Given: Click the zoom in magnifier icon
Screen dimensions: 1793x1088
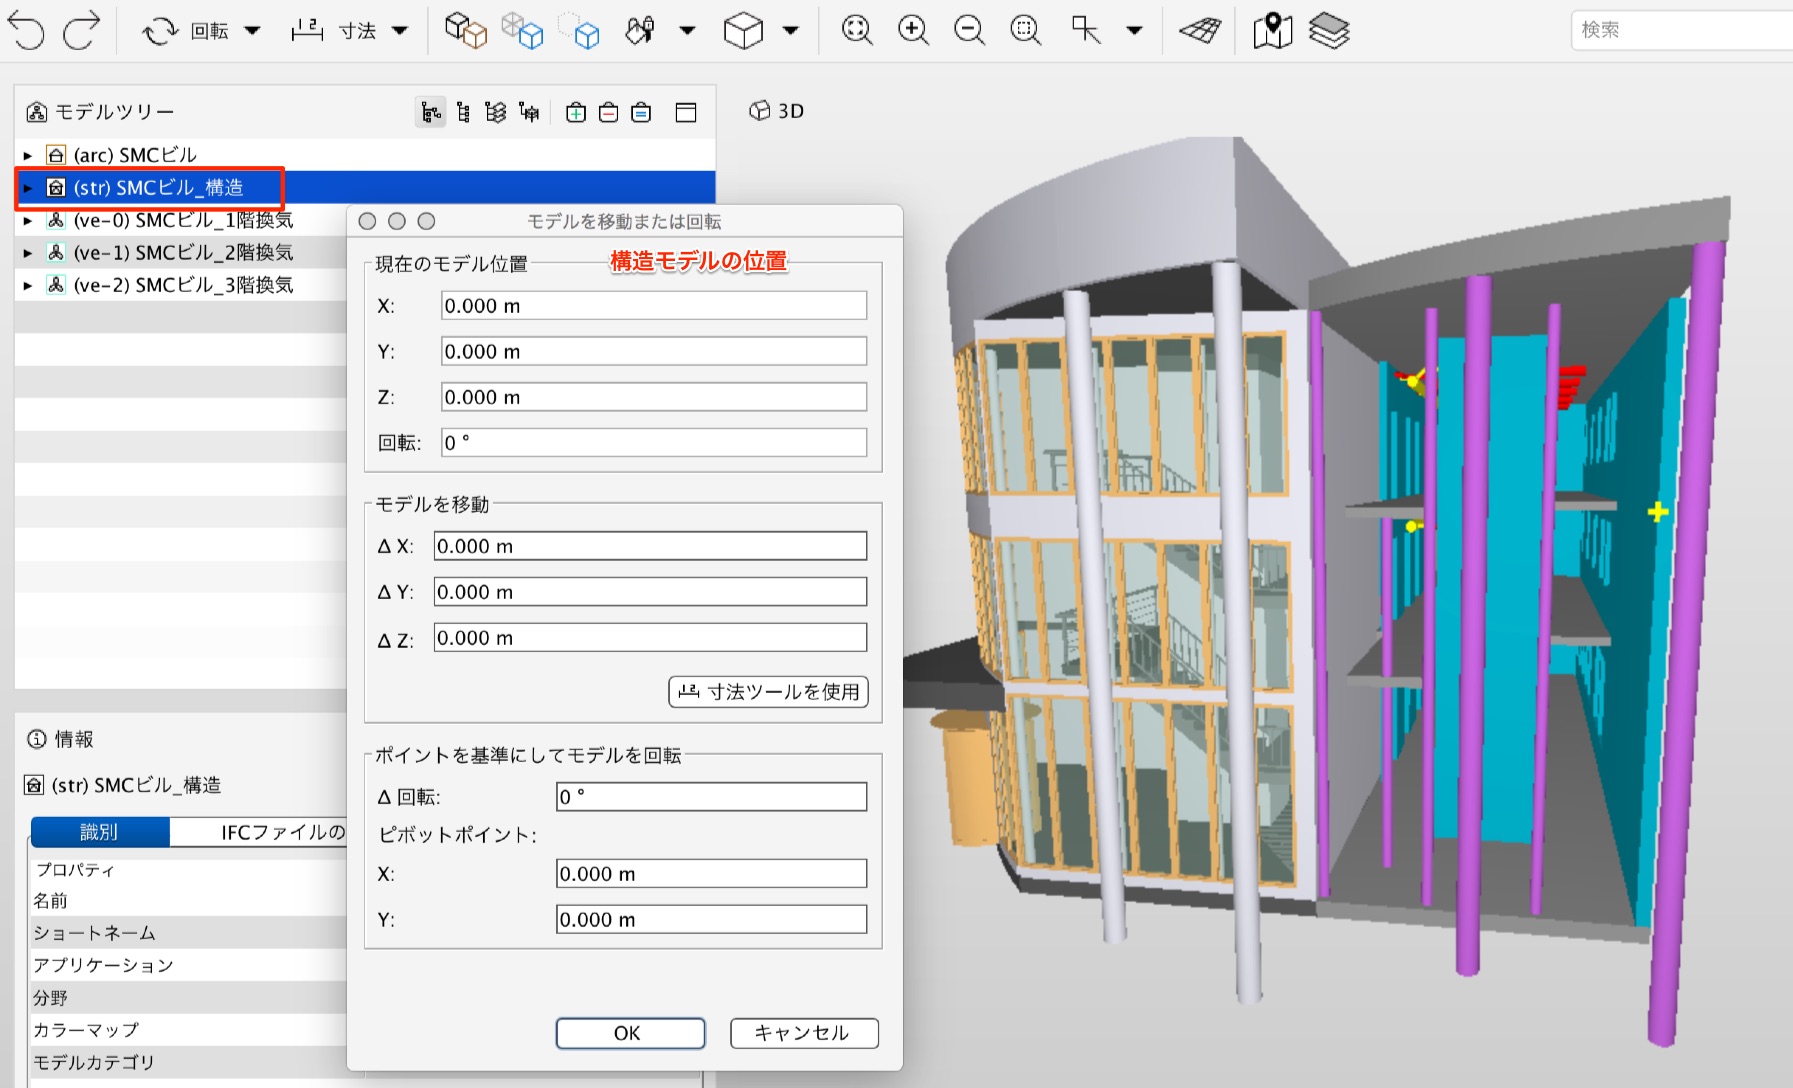Looking at the screenshot, I should point(913,30).
